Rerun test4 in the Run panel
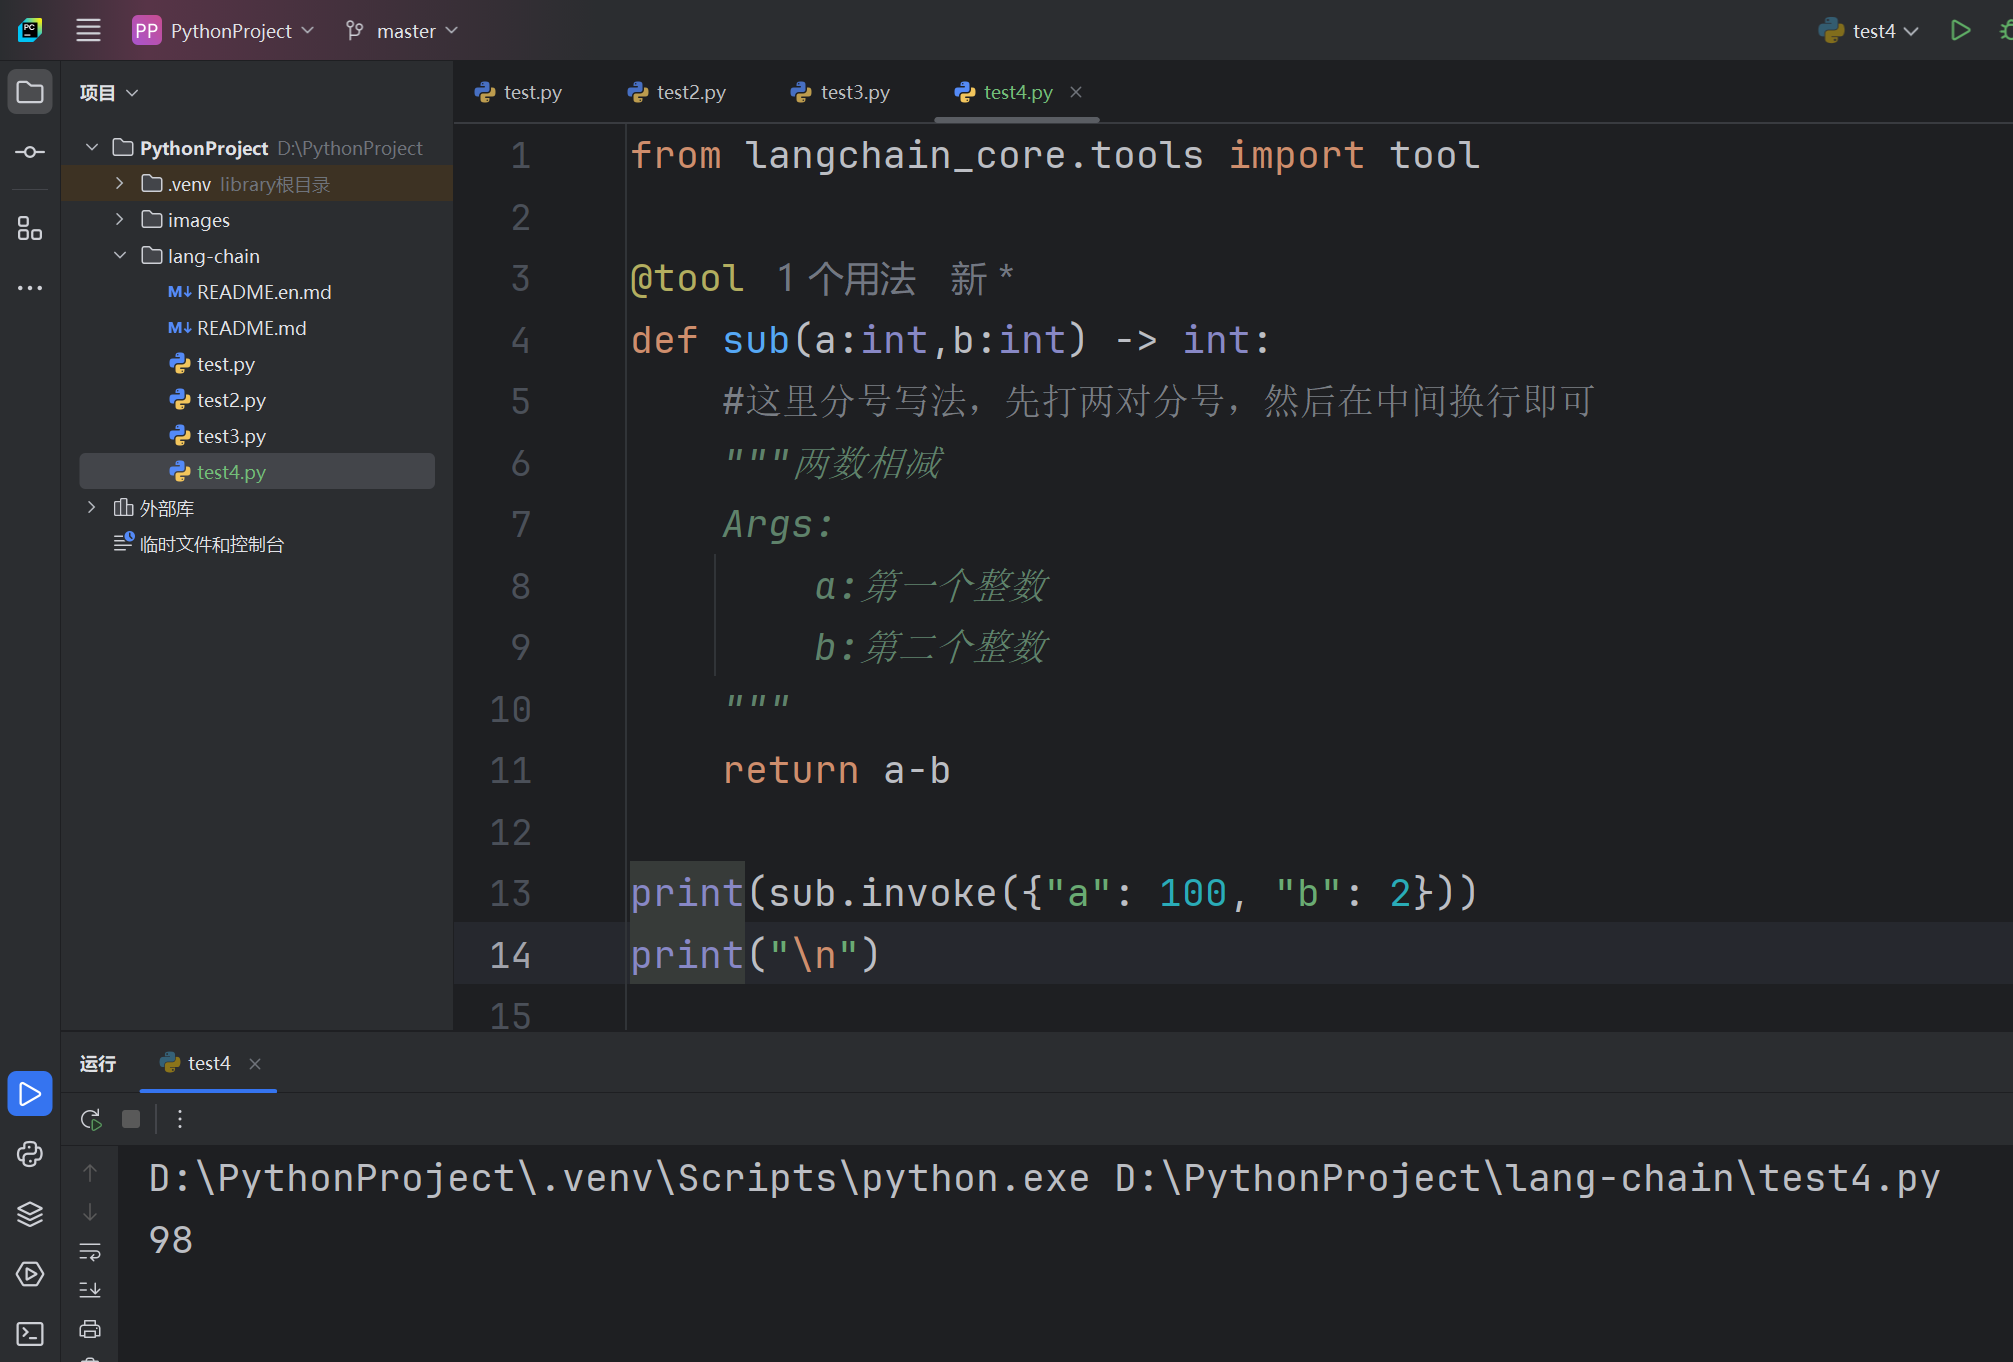This screenshot has height=1362, width=2013. (x=91, y=1119)
